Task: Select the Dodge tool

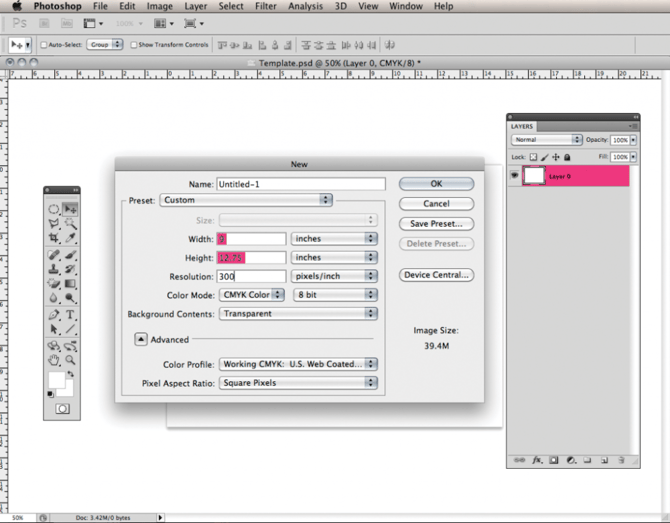Action: coord(70,298)
